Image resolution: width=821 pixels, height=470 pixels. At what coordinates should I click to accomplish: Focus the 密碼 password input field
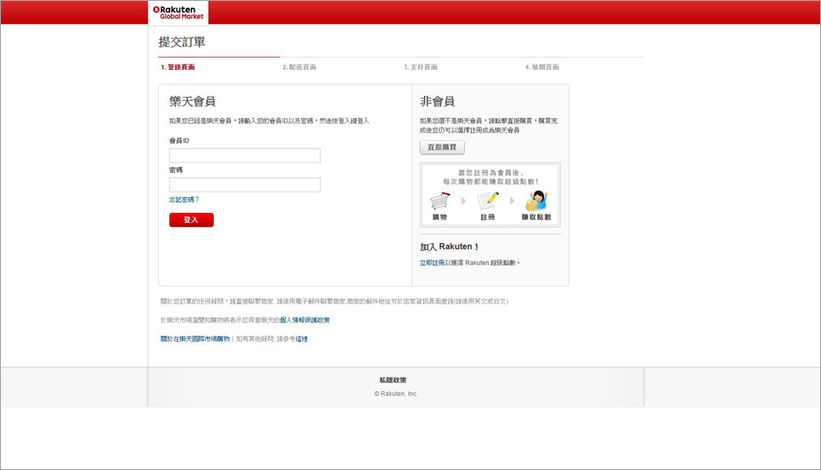245,185
